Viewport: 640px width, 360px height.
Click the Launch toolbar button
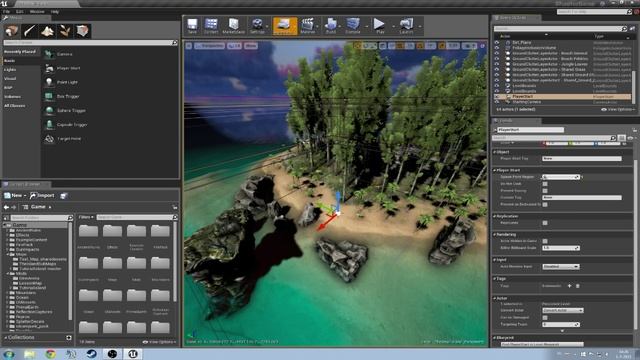406,26
